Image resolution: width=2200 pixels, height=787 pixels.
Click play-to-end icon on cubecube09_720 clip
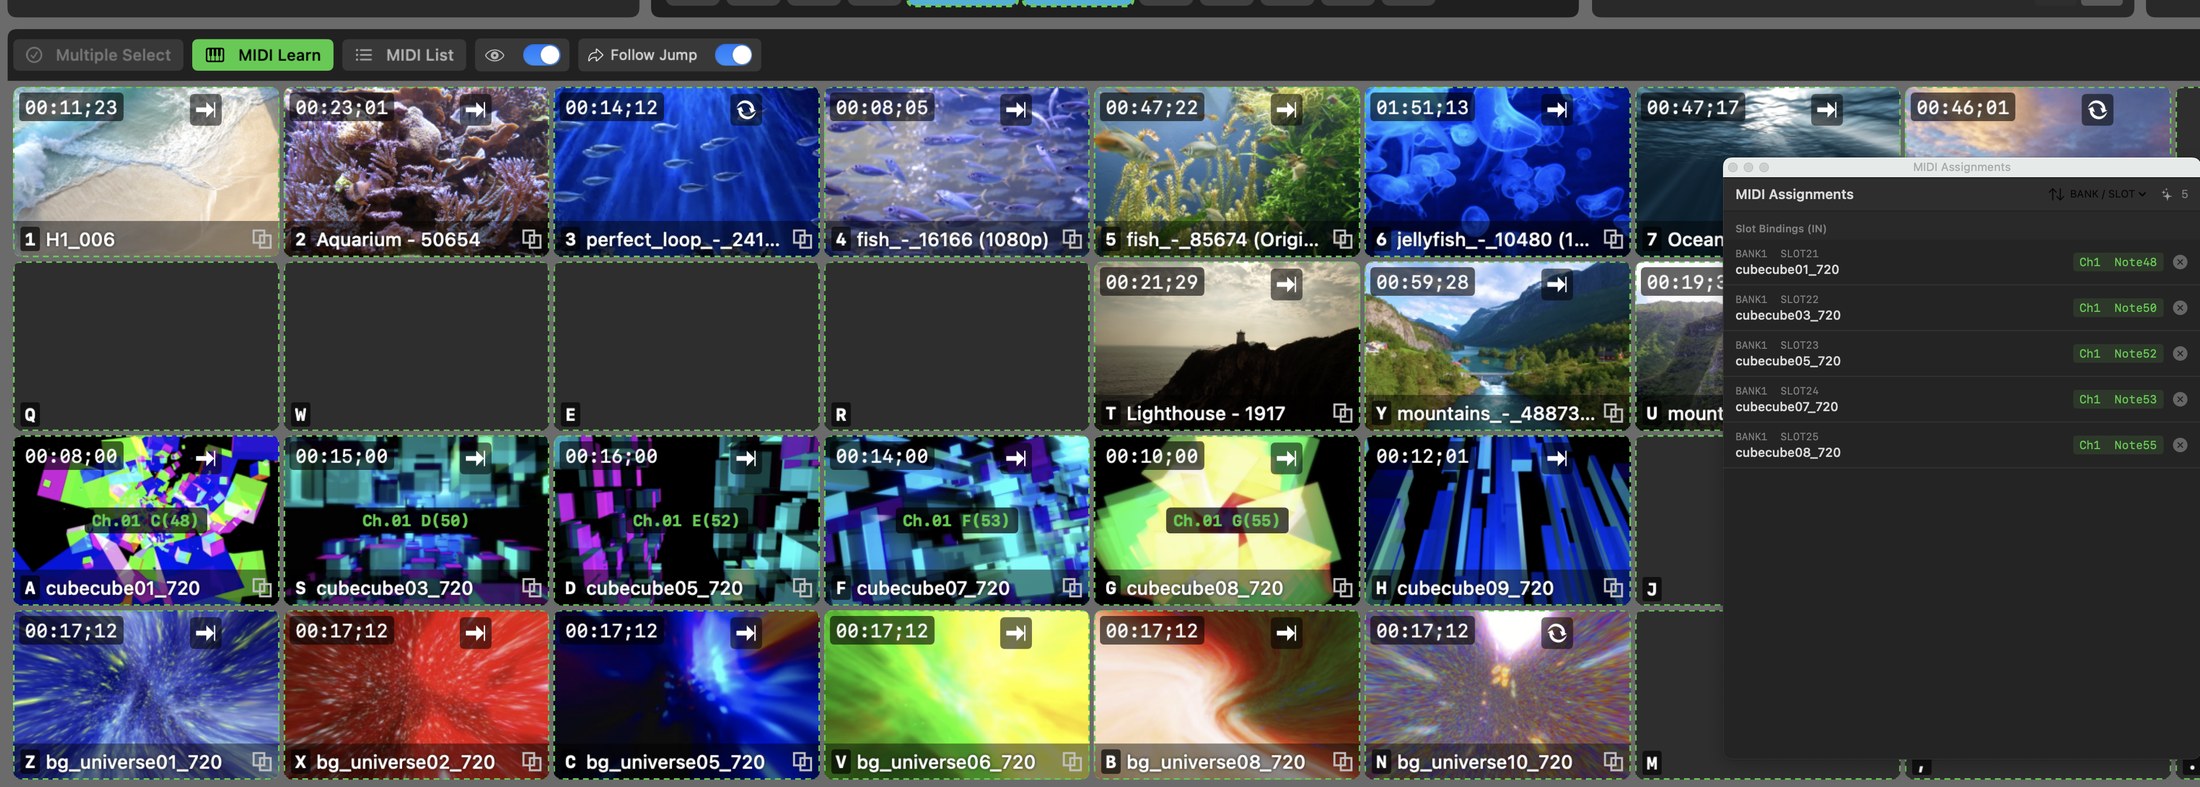coord(1557,458)
